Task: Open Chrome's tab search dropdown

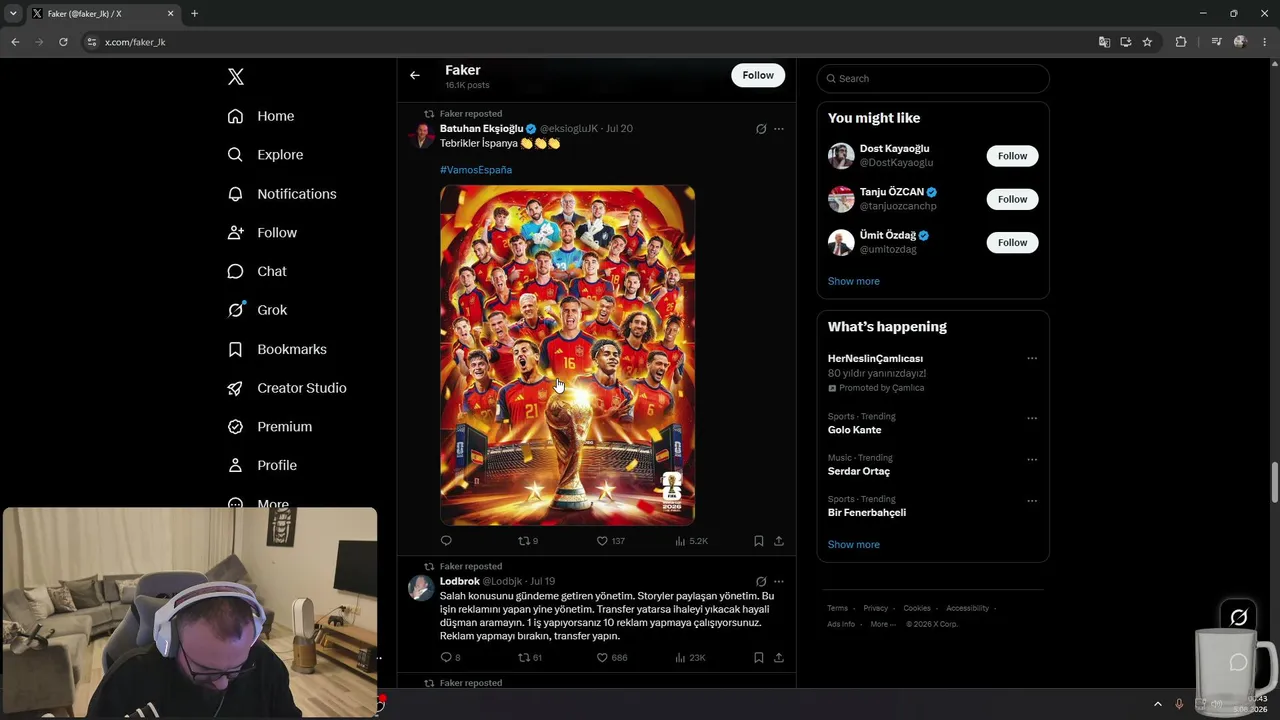Action: 13,14
